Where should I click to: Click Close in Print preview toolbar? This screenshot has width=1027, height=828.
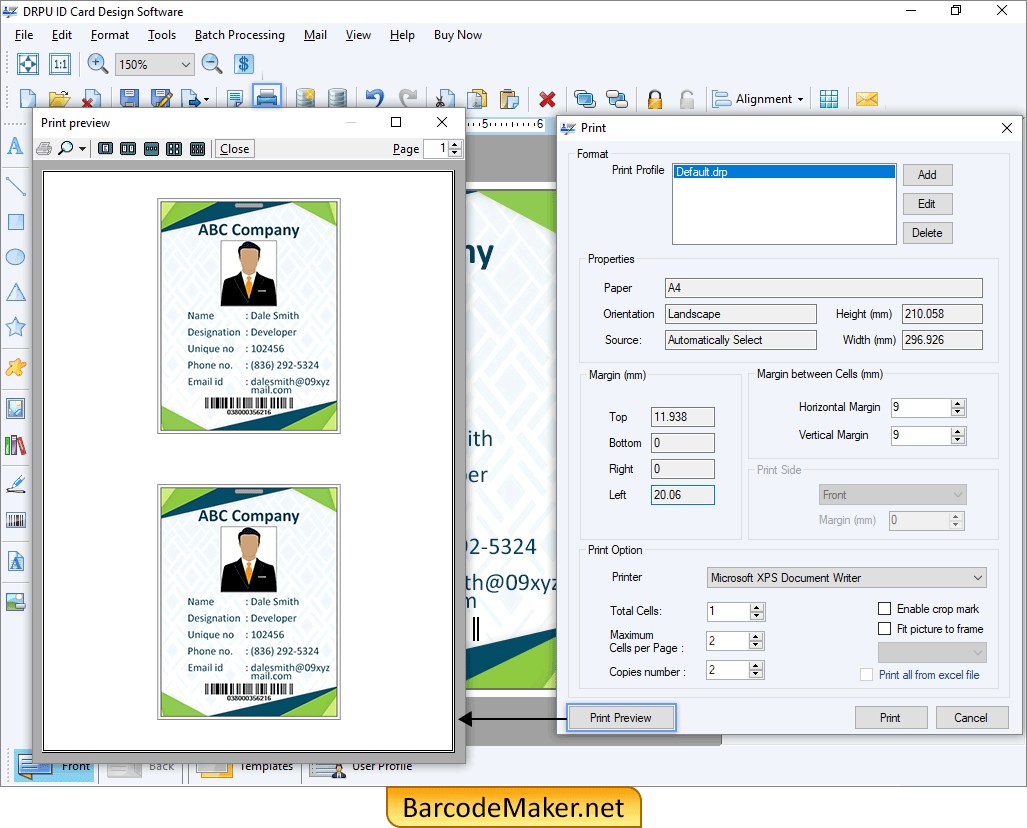[x=234, y=149]
